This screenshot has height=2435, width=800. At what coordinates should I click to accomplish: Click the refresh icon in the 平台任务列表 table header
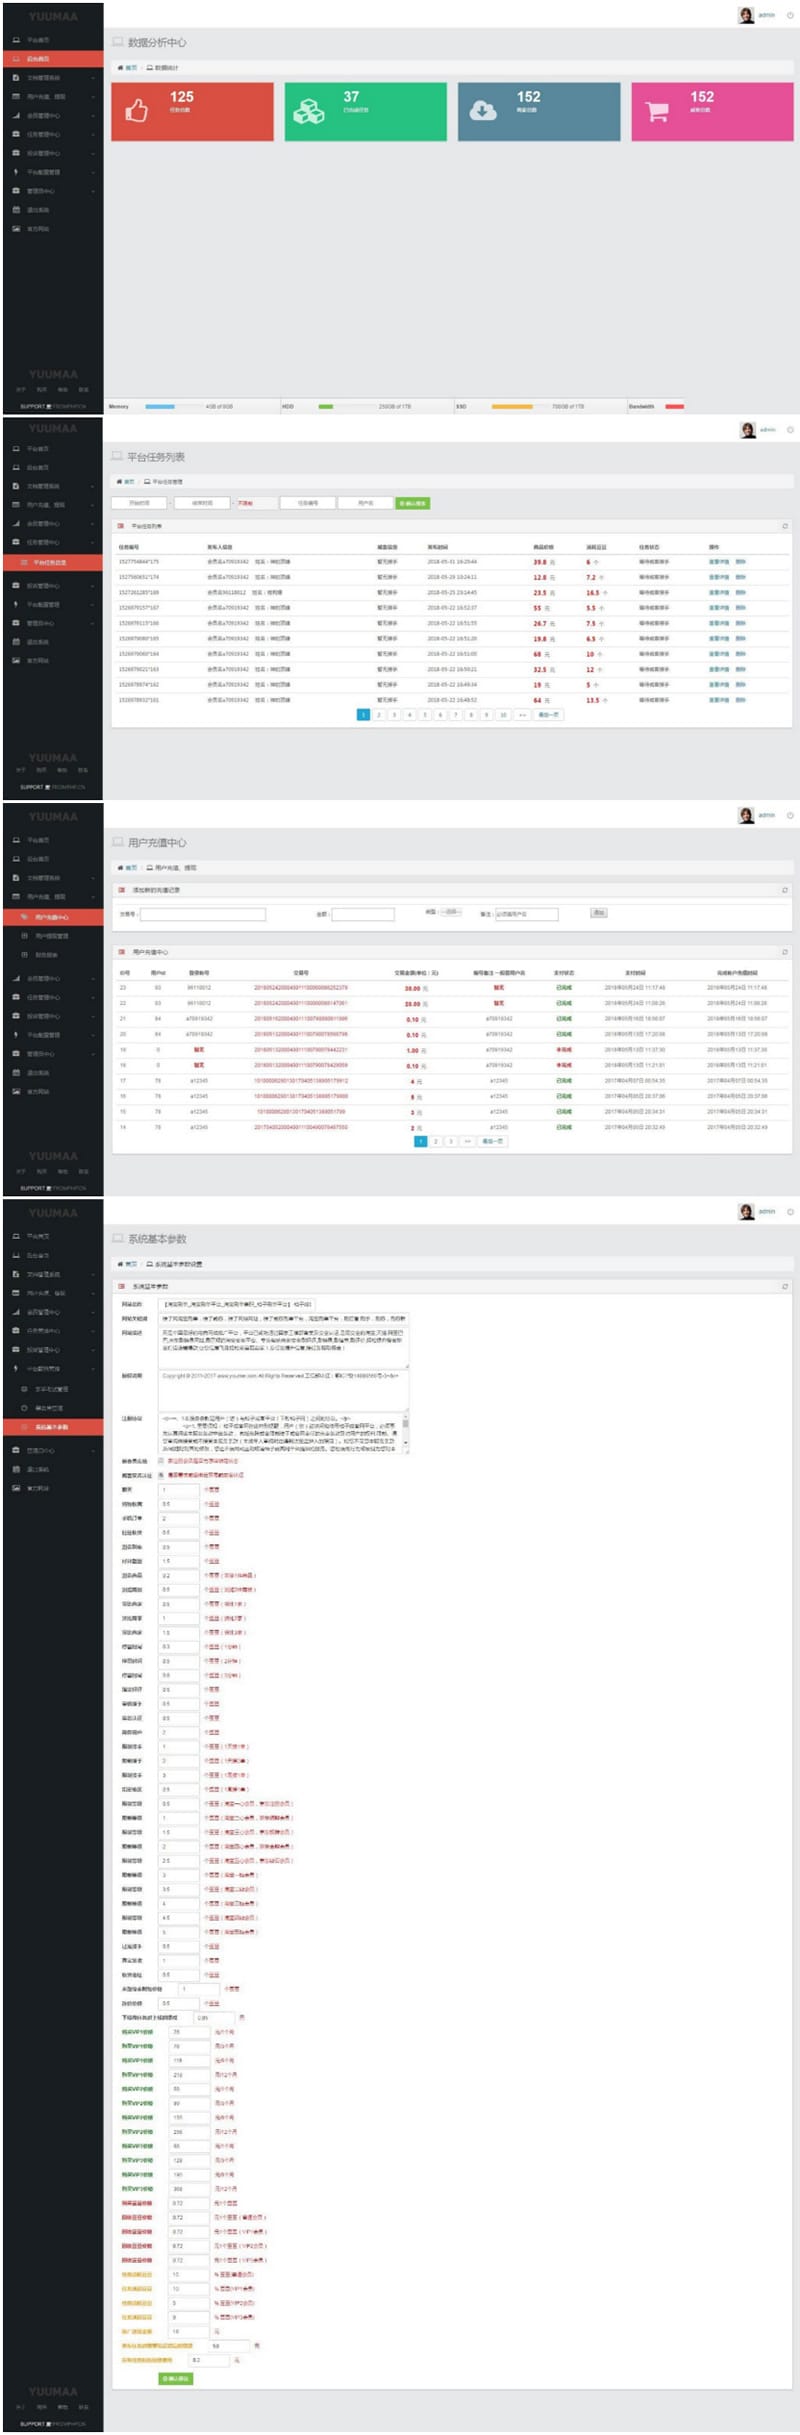pyautogui.click(x=785, y=526)
